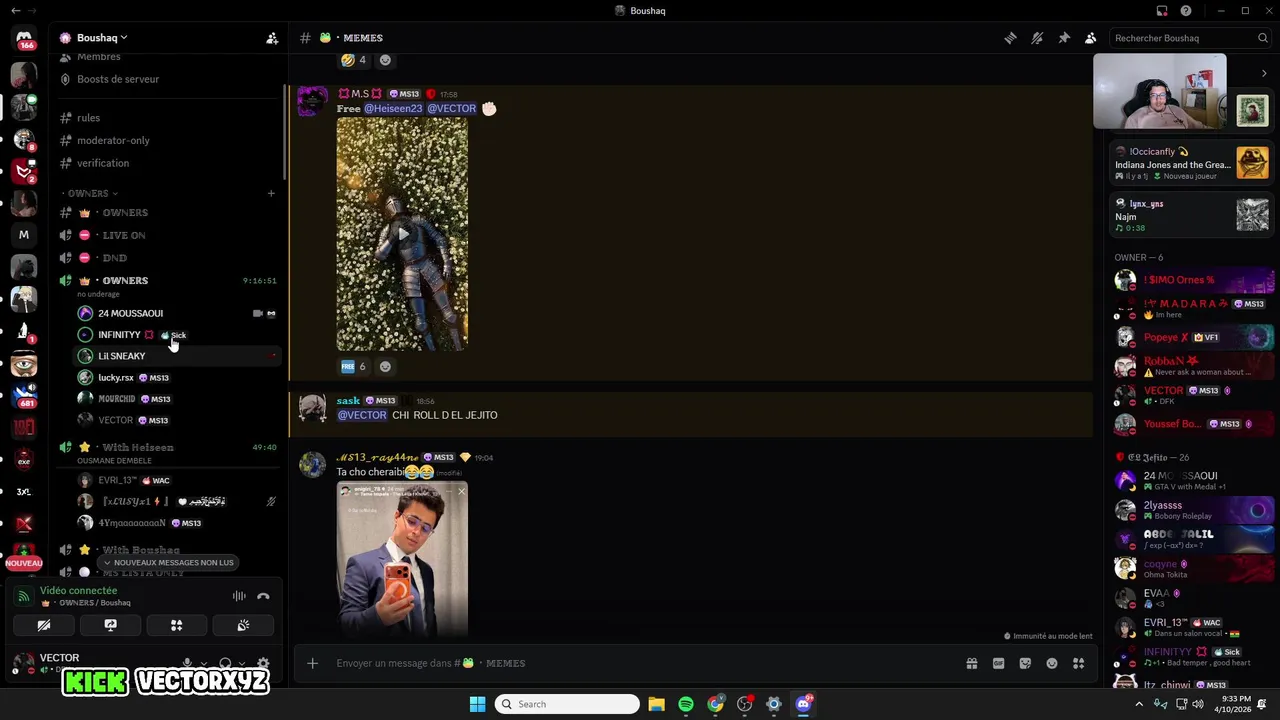Disconnect from voice with phone hang-up icon
This screenshot has height=720, width=1280.
point(263,596)
